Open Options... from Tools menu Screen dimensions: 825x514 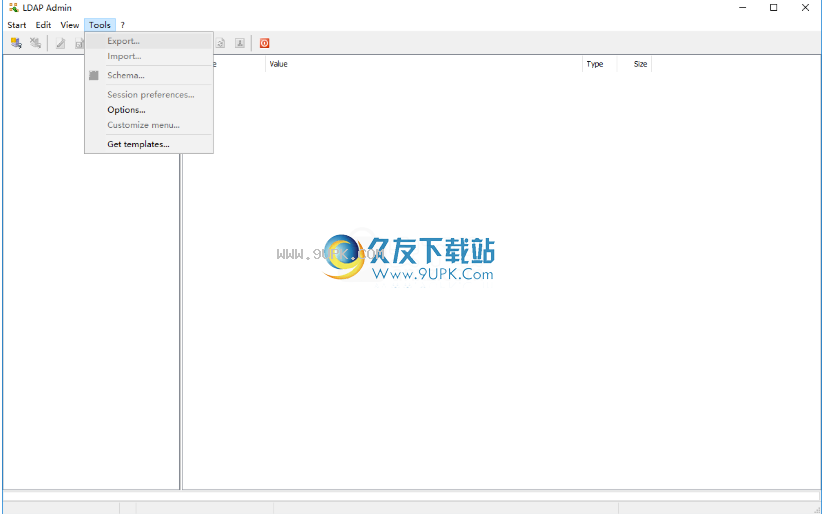[149, 110]
